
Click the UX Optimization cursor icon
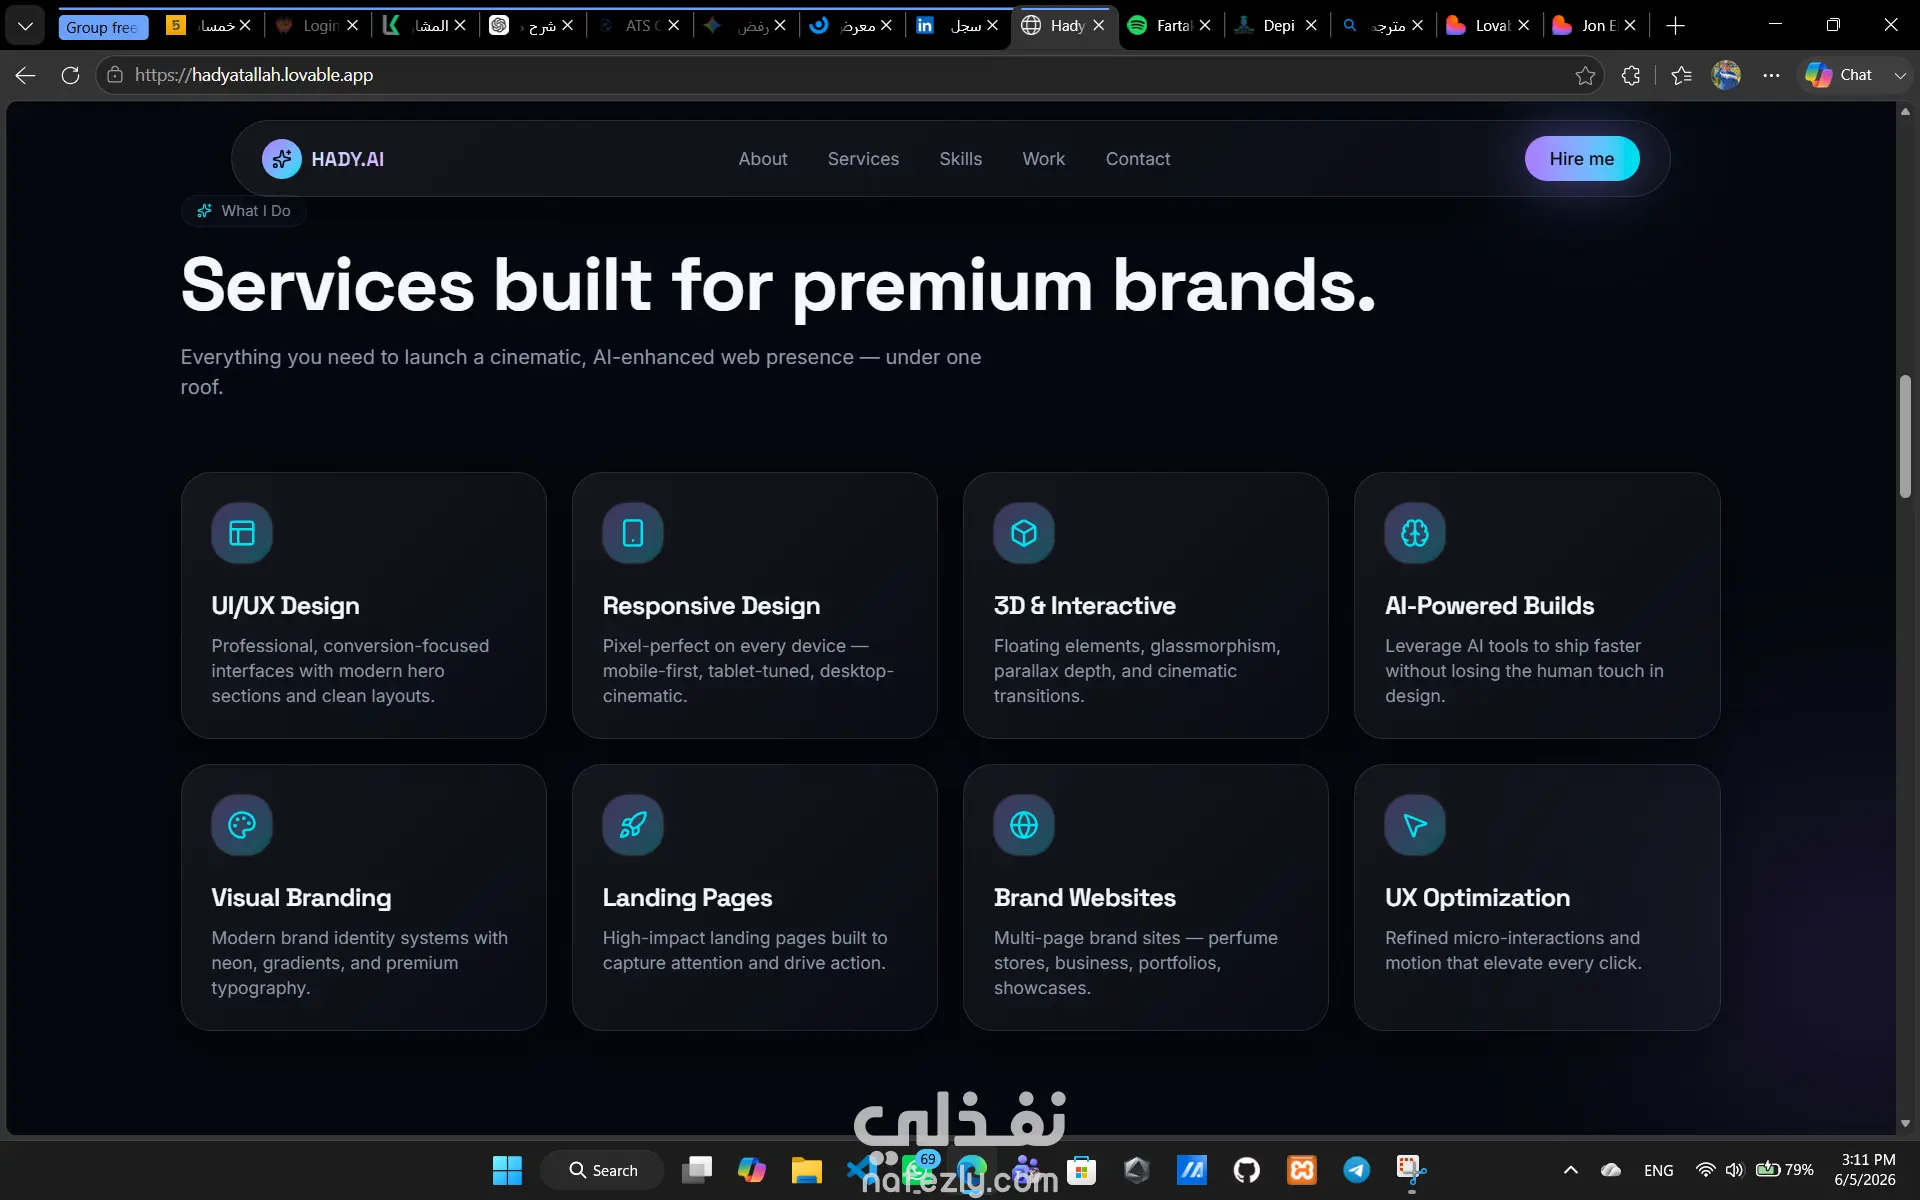point(1415,825)
